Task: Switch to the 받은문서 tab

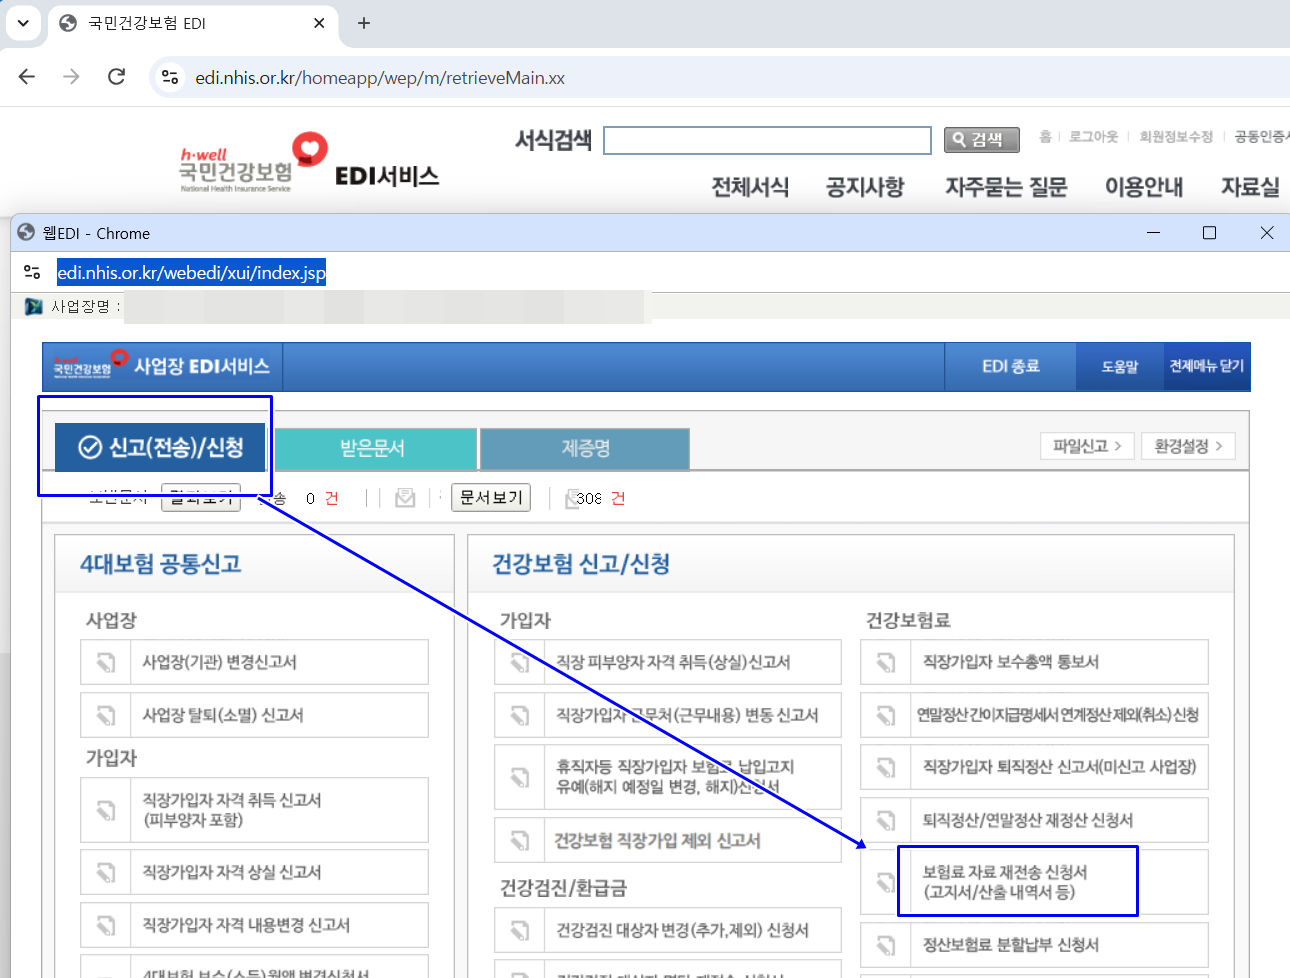Action: click(x=375, y=448)
